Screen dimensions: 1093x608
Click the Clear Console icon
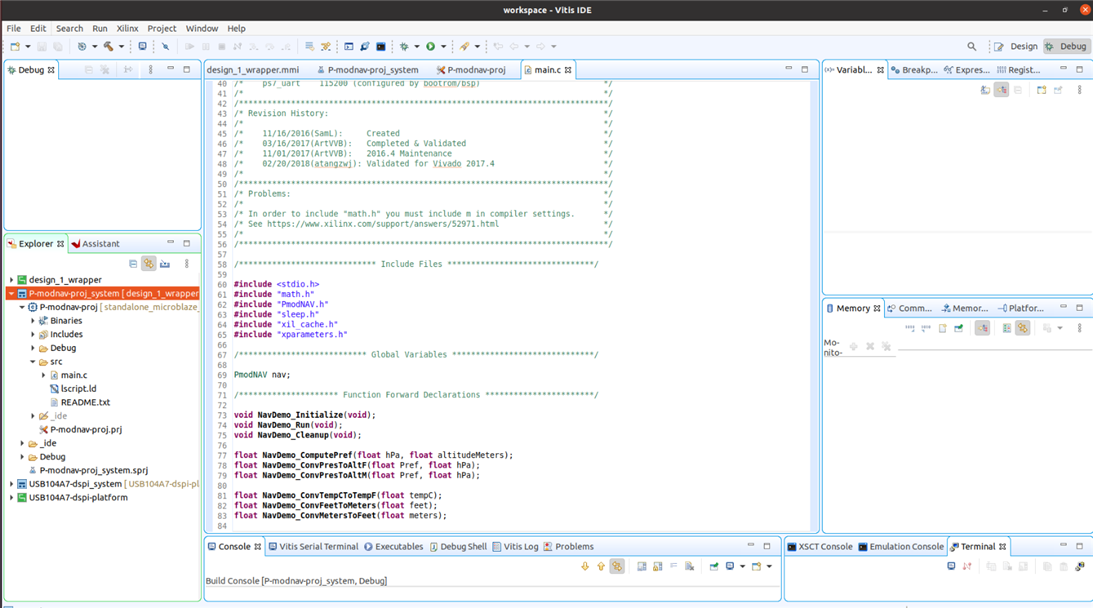click(689, 567)
